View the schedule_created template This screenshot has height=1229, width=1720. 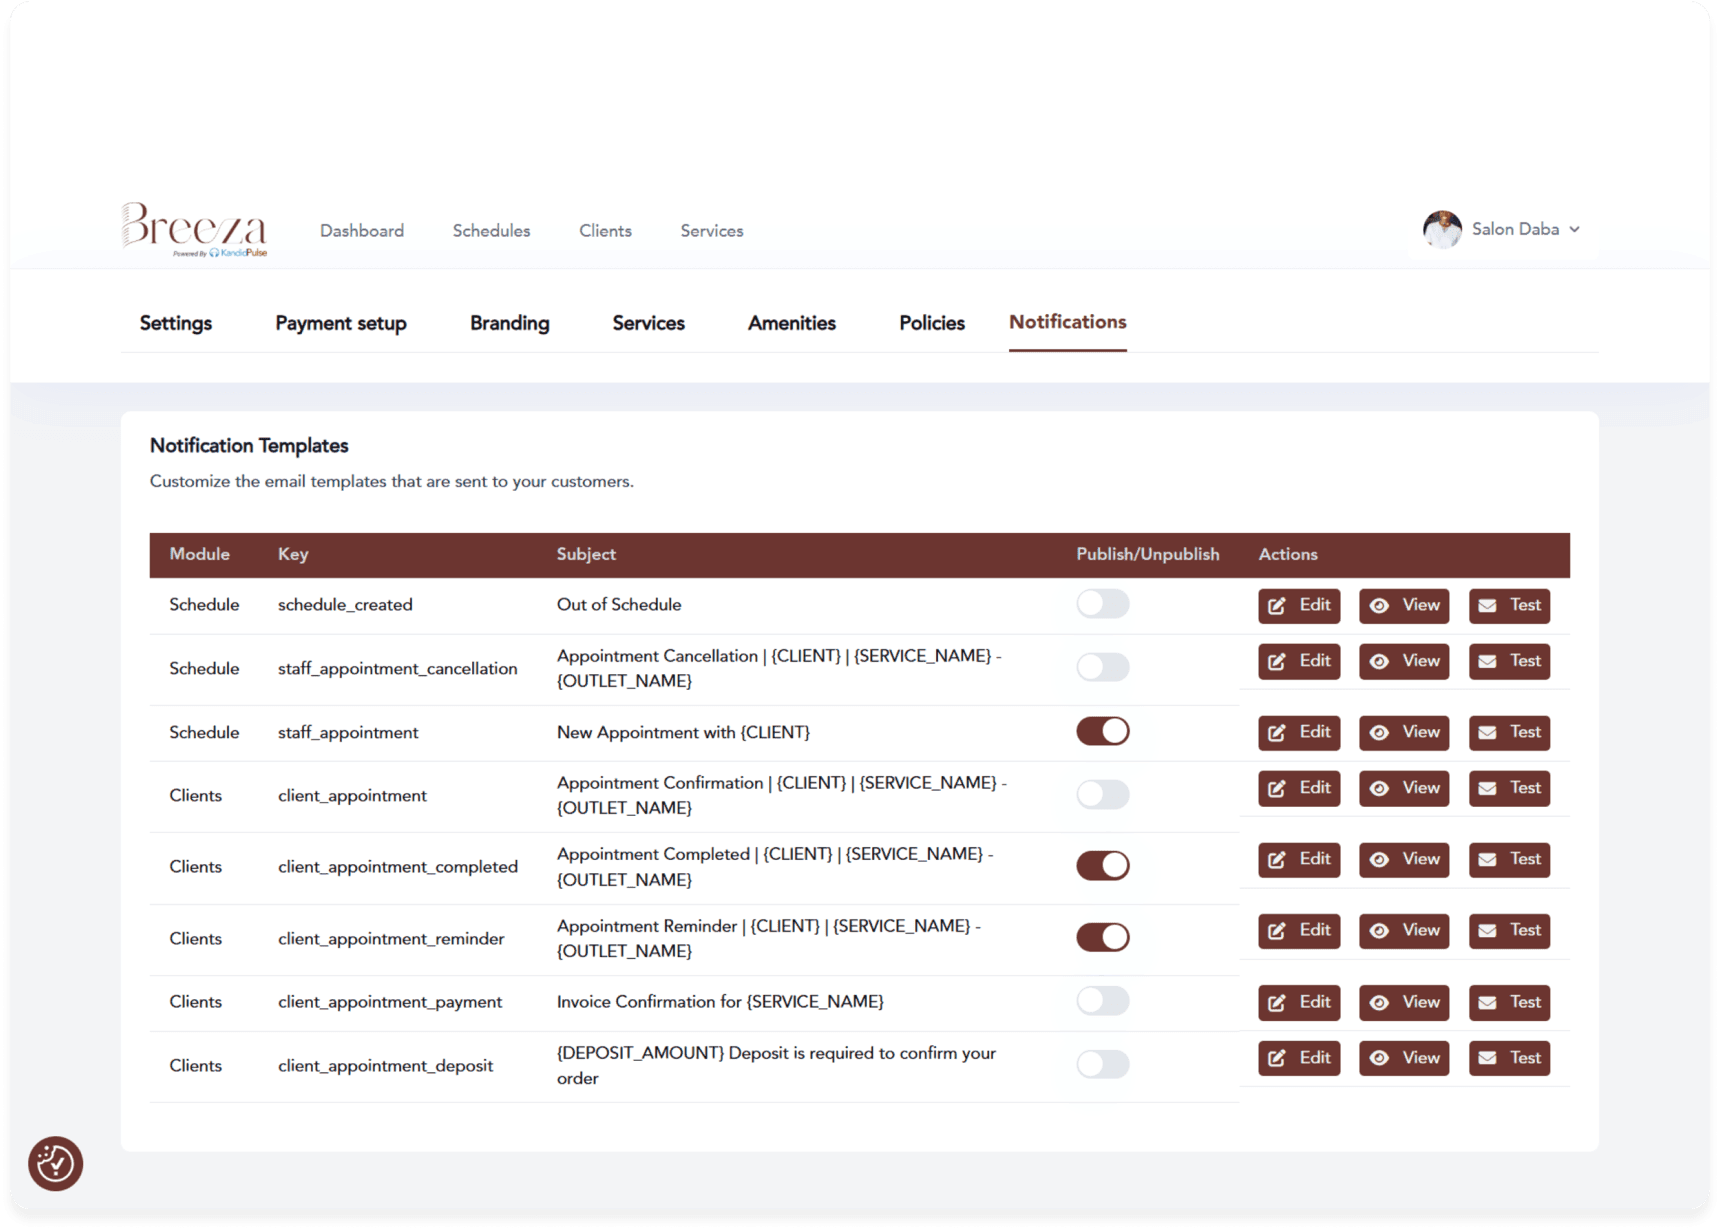pos(1404,605)
